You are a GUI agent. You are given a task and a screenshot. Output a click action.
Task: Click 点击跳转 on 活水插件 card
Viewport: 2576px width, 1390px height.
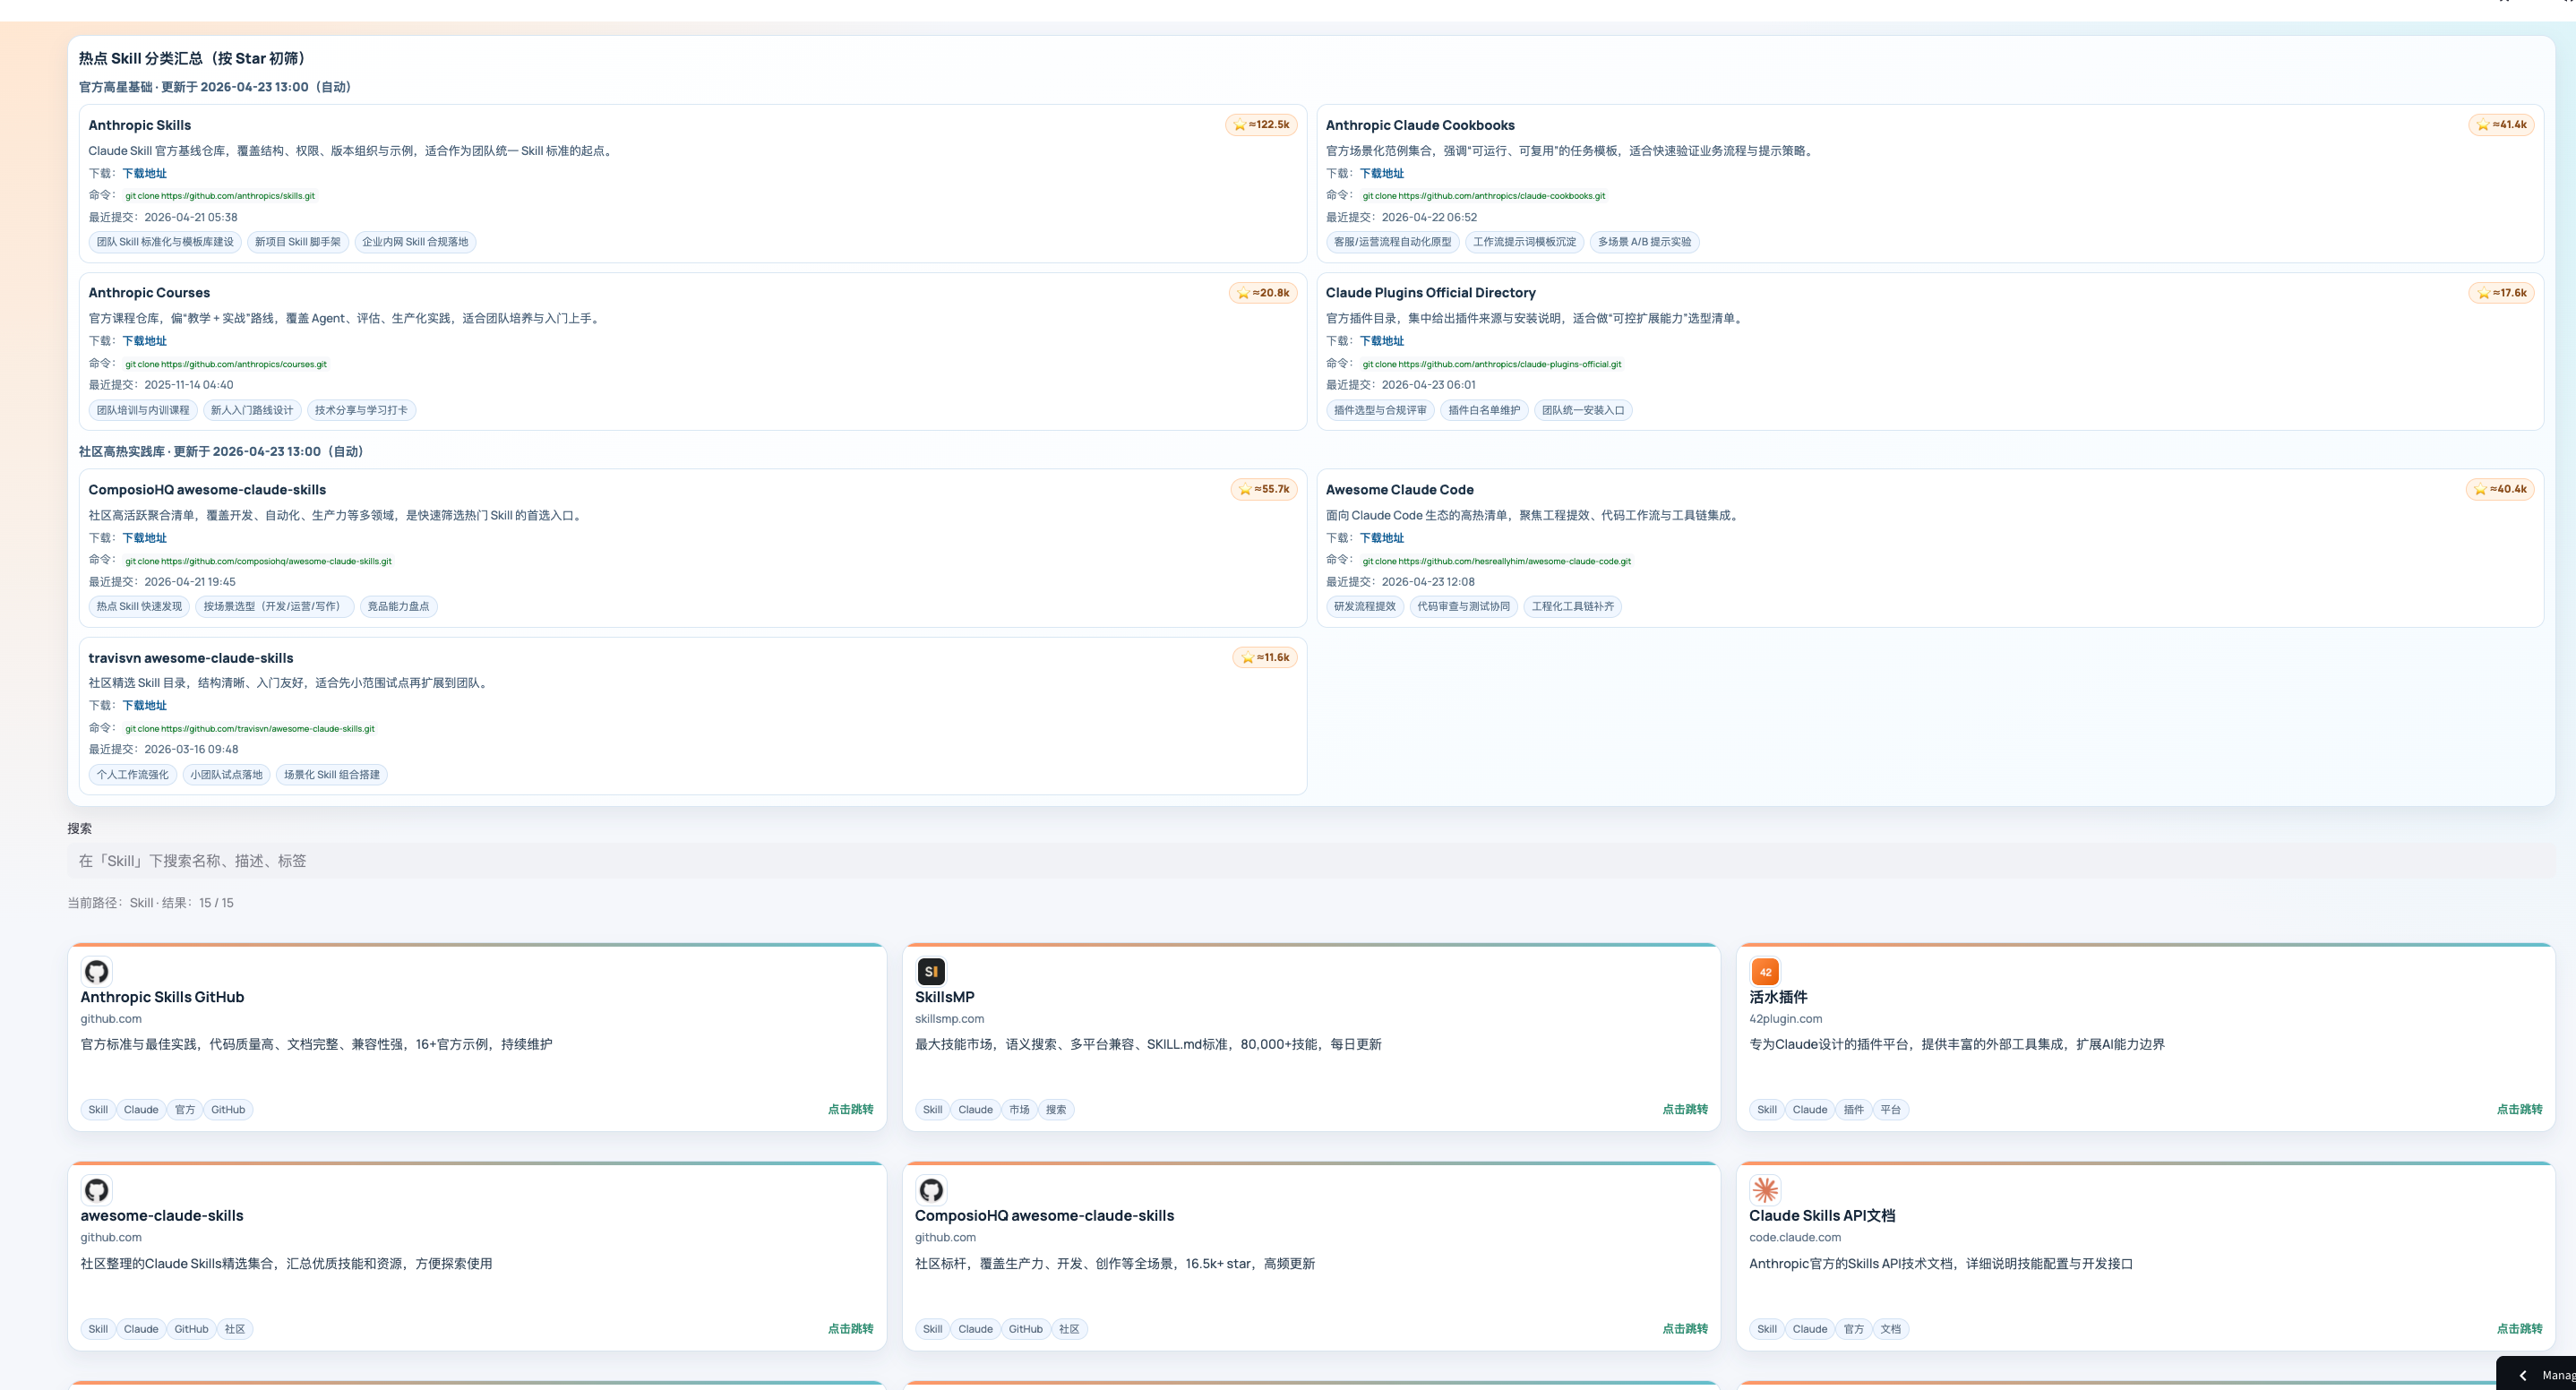[x=2519, y=1109]
